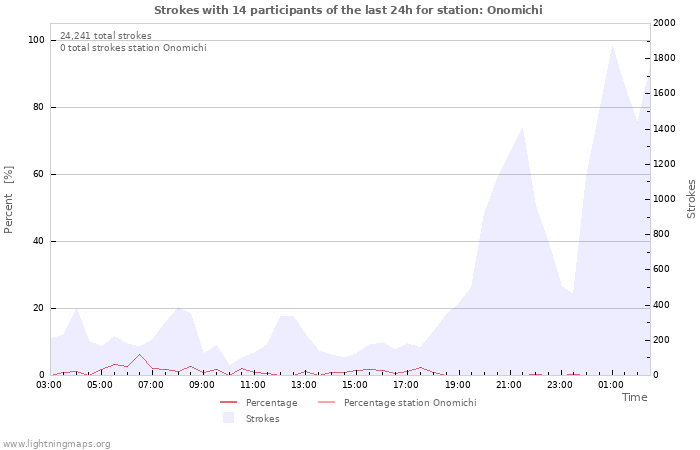This screenshot has height=450, width=700.
Task: Click the www.lightningmaps.org footer text
Action: point(56,444)
